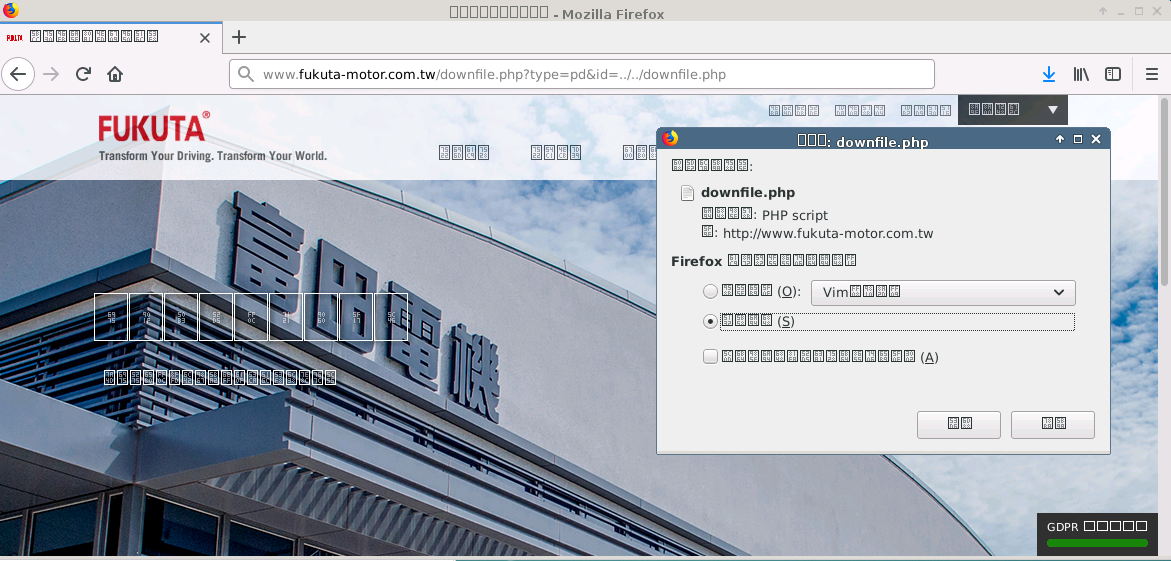The image size is (1171, 561).
Task: Maximize the downfile.php dialog window
Action: tap(1078, 139)
